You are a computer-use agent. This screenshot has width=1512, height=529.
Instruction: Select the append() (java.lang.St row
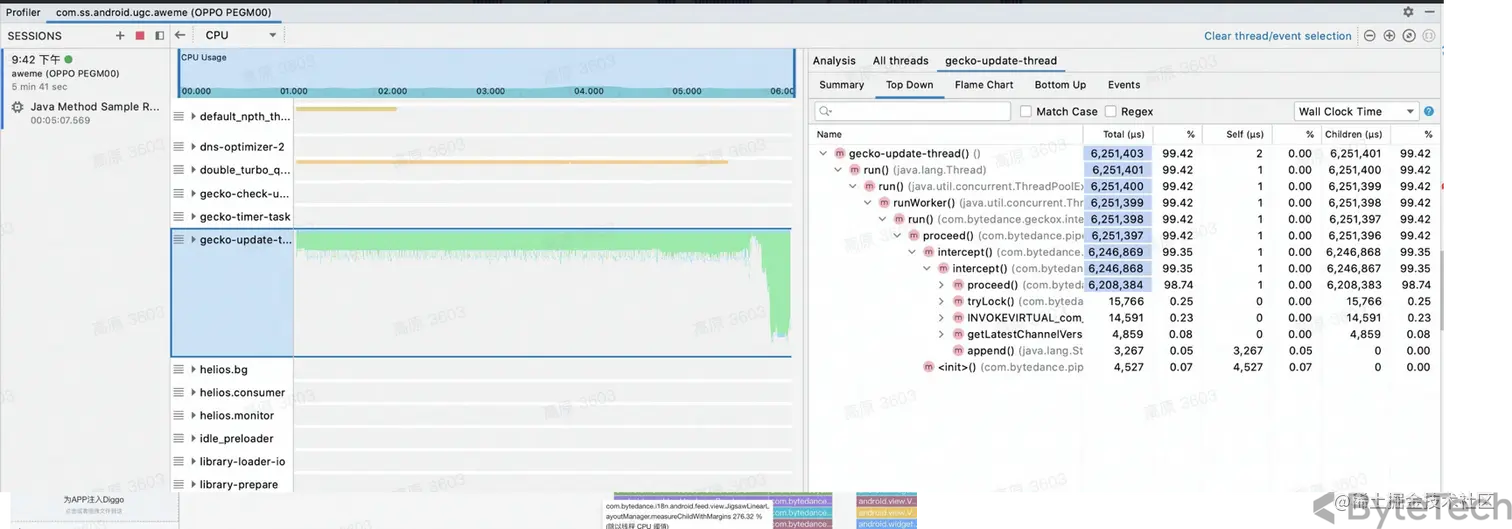point(1125,351)
